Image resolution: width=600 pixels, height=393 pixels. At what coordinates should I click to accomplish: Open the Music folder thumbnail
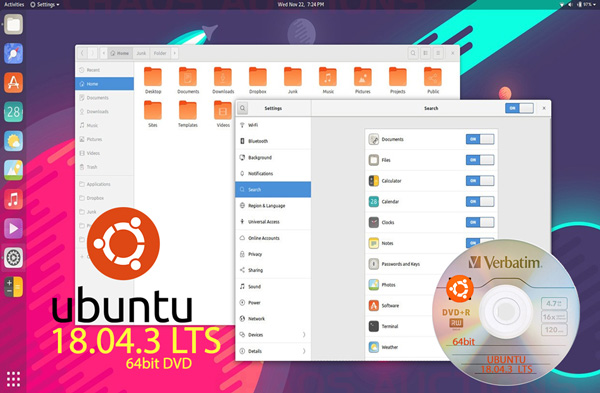(x=328, y=80)
